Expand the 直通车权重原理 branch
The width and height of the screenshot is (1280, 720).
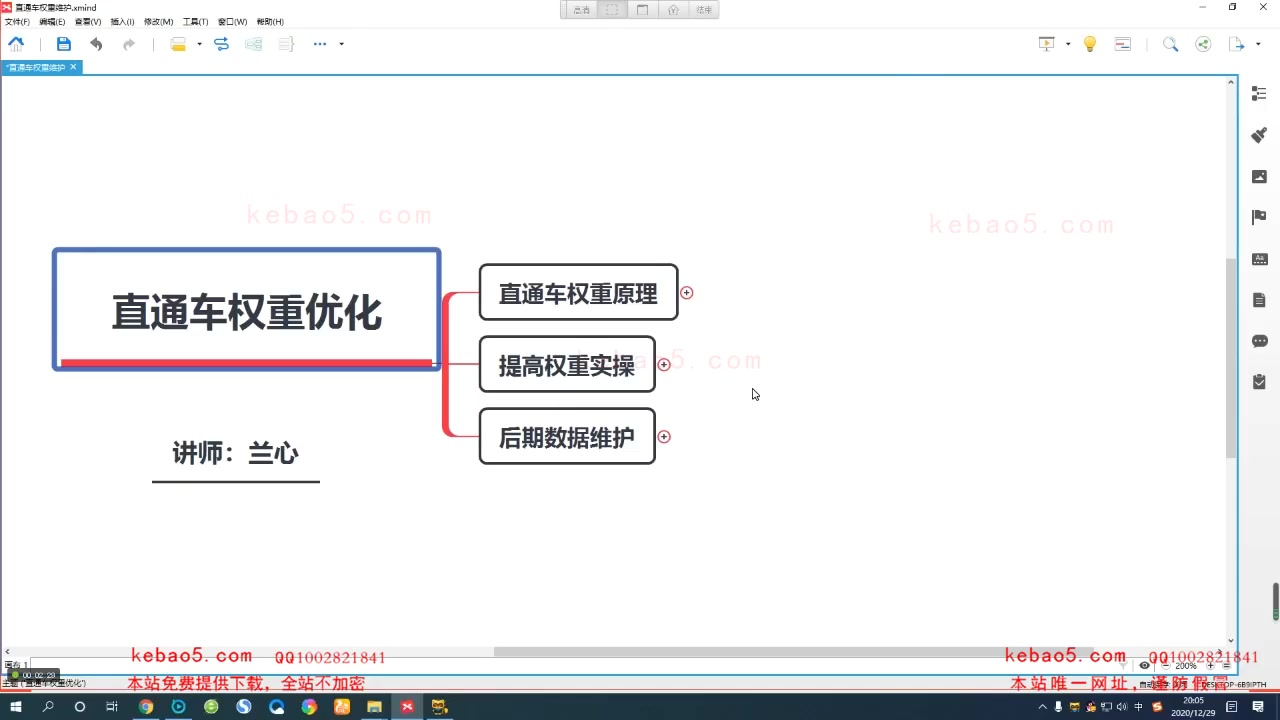tap(687, 293)
